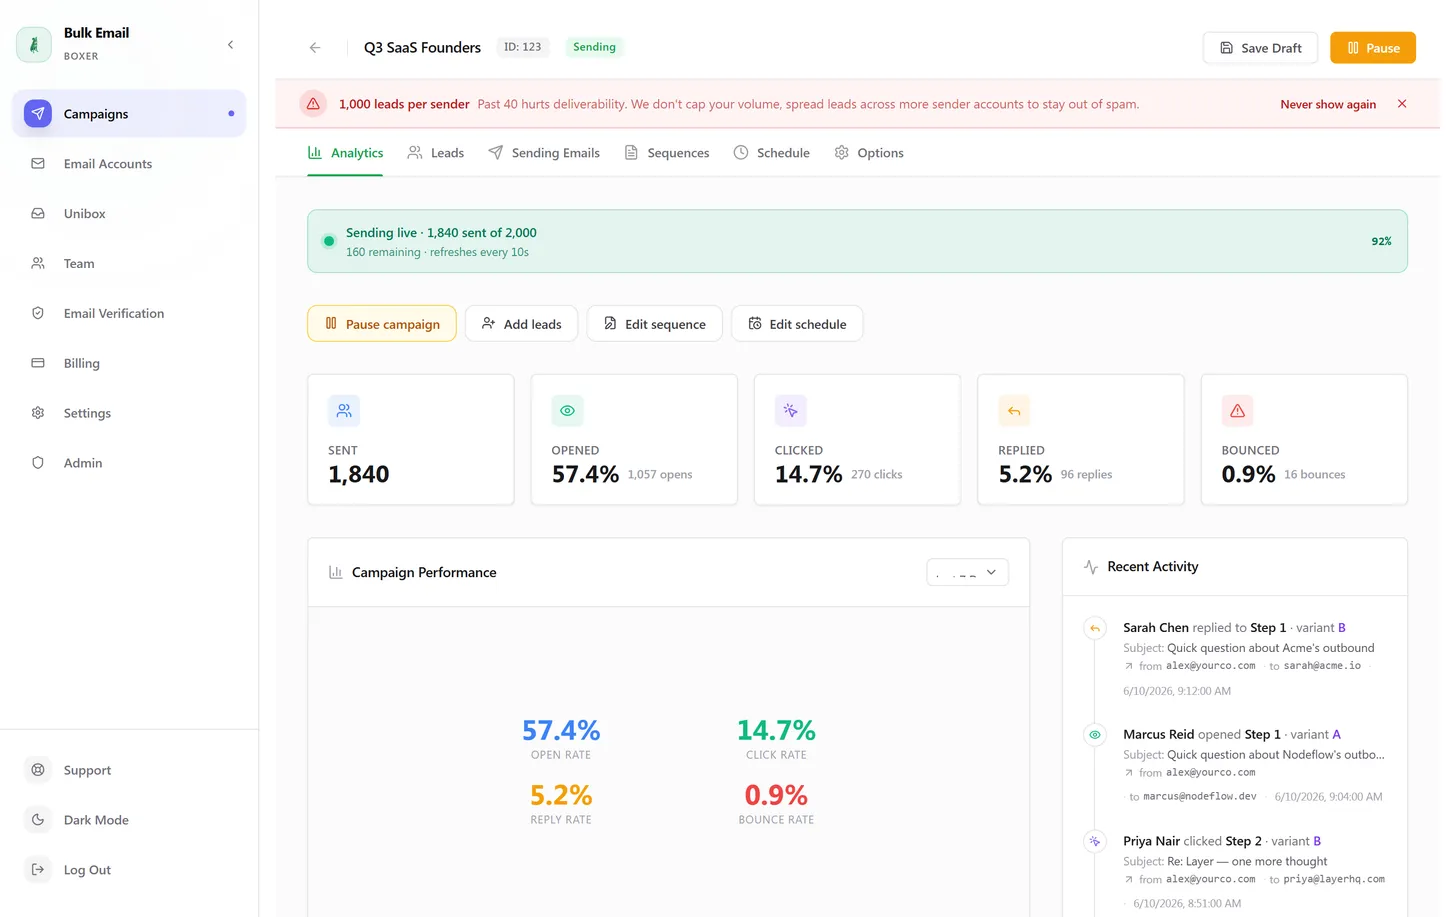Open the Team page
The width and height of the screenshot is (1456, 917).
tap(129, 264)
